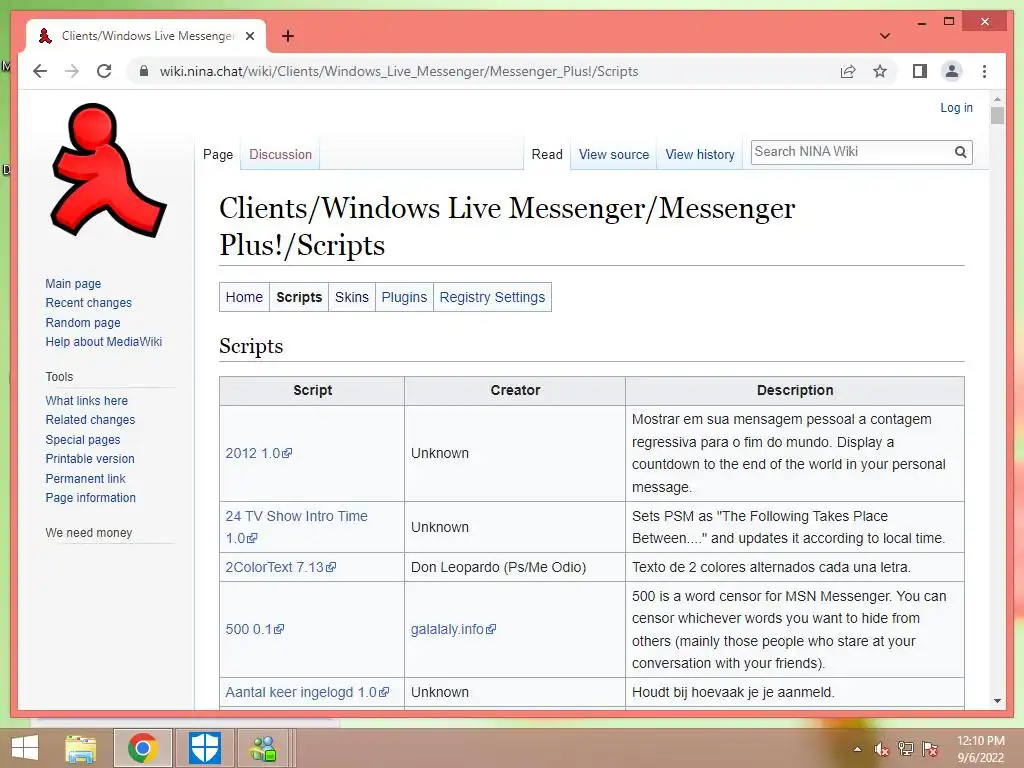Select the Page tab
Image resolution: width=1024 pixels, height=768 pixels.
218,155
